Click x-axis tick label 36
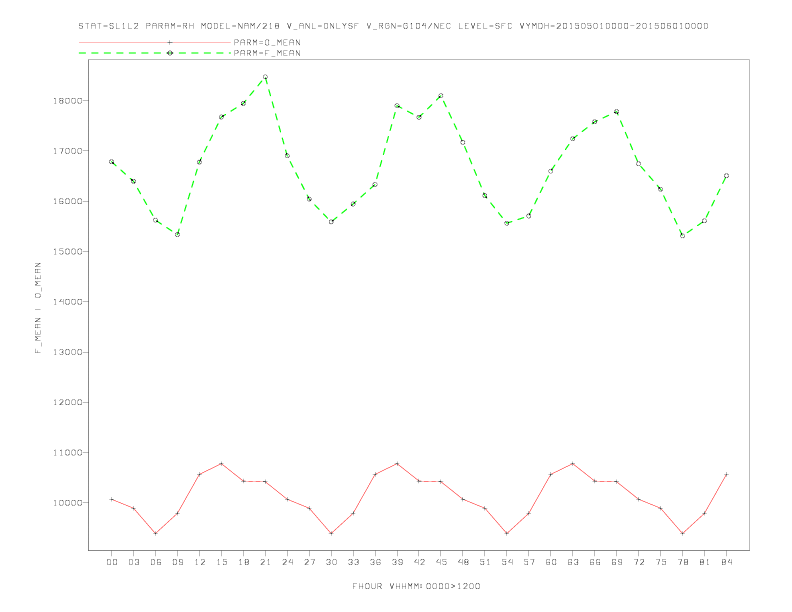Viewport: 792px width, 612px height. (x=375, y=562)
